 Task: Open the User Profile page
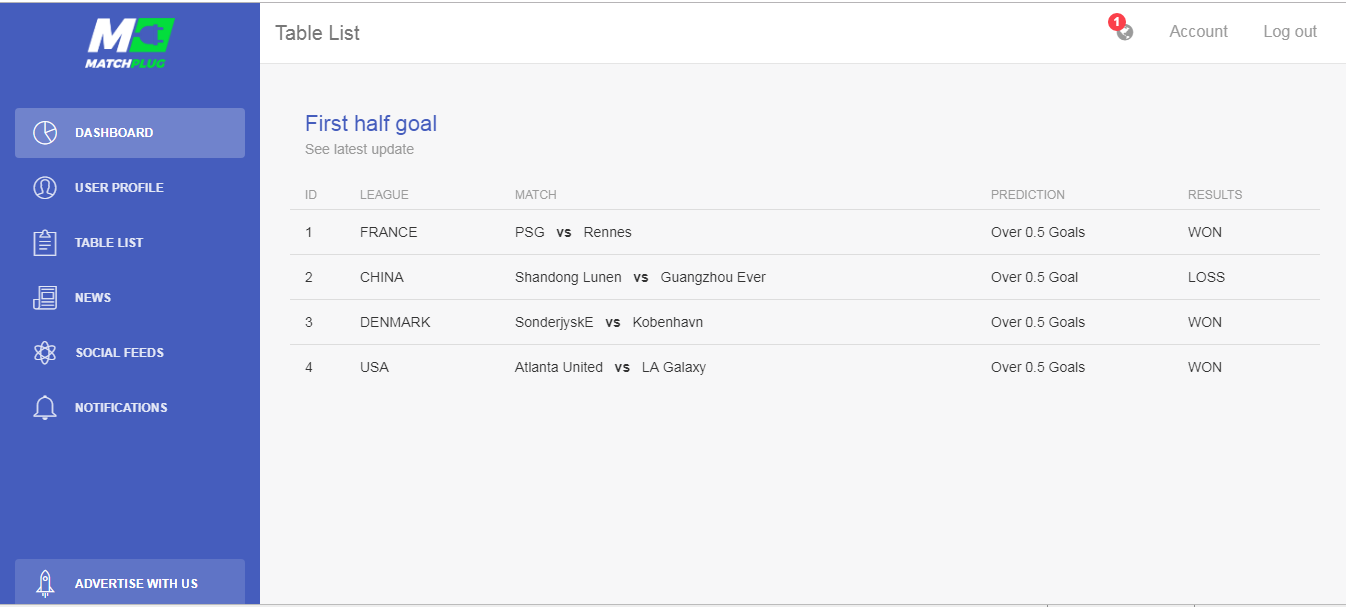130,188
